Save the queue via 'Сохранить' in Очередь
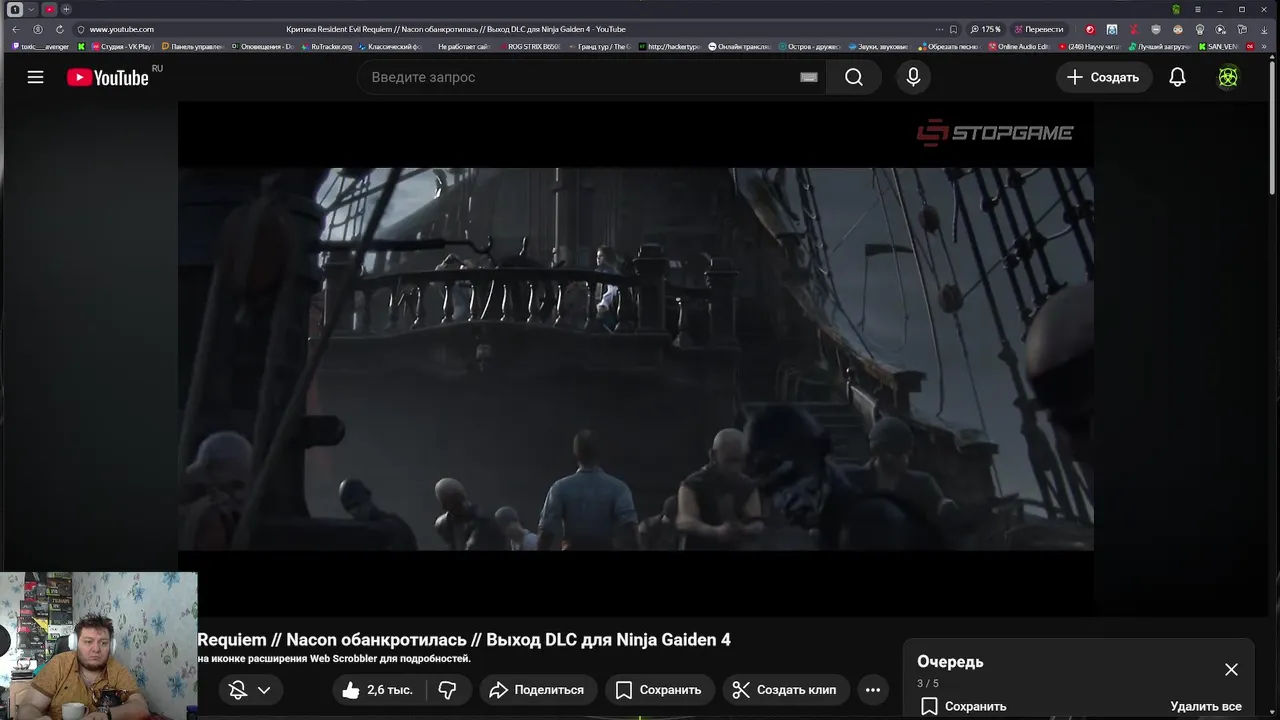Image resolution: width=1280 pixels, height=720 pixels. click(x=964, y=706)
